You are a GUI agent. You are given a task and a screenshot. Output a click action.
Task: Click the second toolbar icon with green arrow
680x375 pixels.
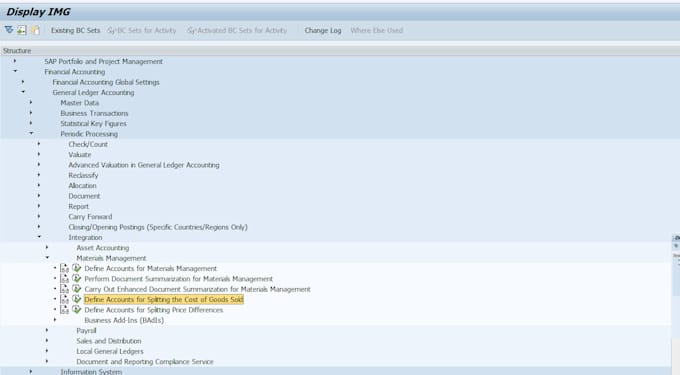(22, 30)
